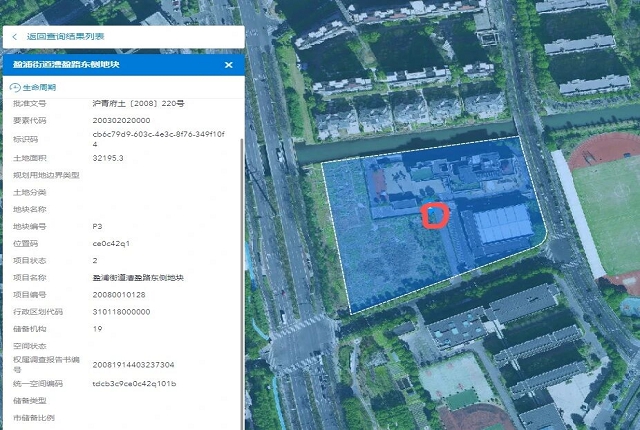The image size is (640, 430).
Task: Select the project number 20080010128
Action: click(119, 295)
